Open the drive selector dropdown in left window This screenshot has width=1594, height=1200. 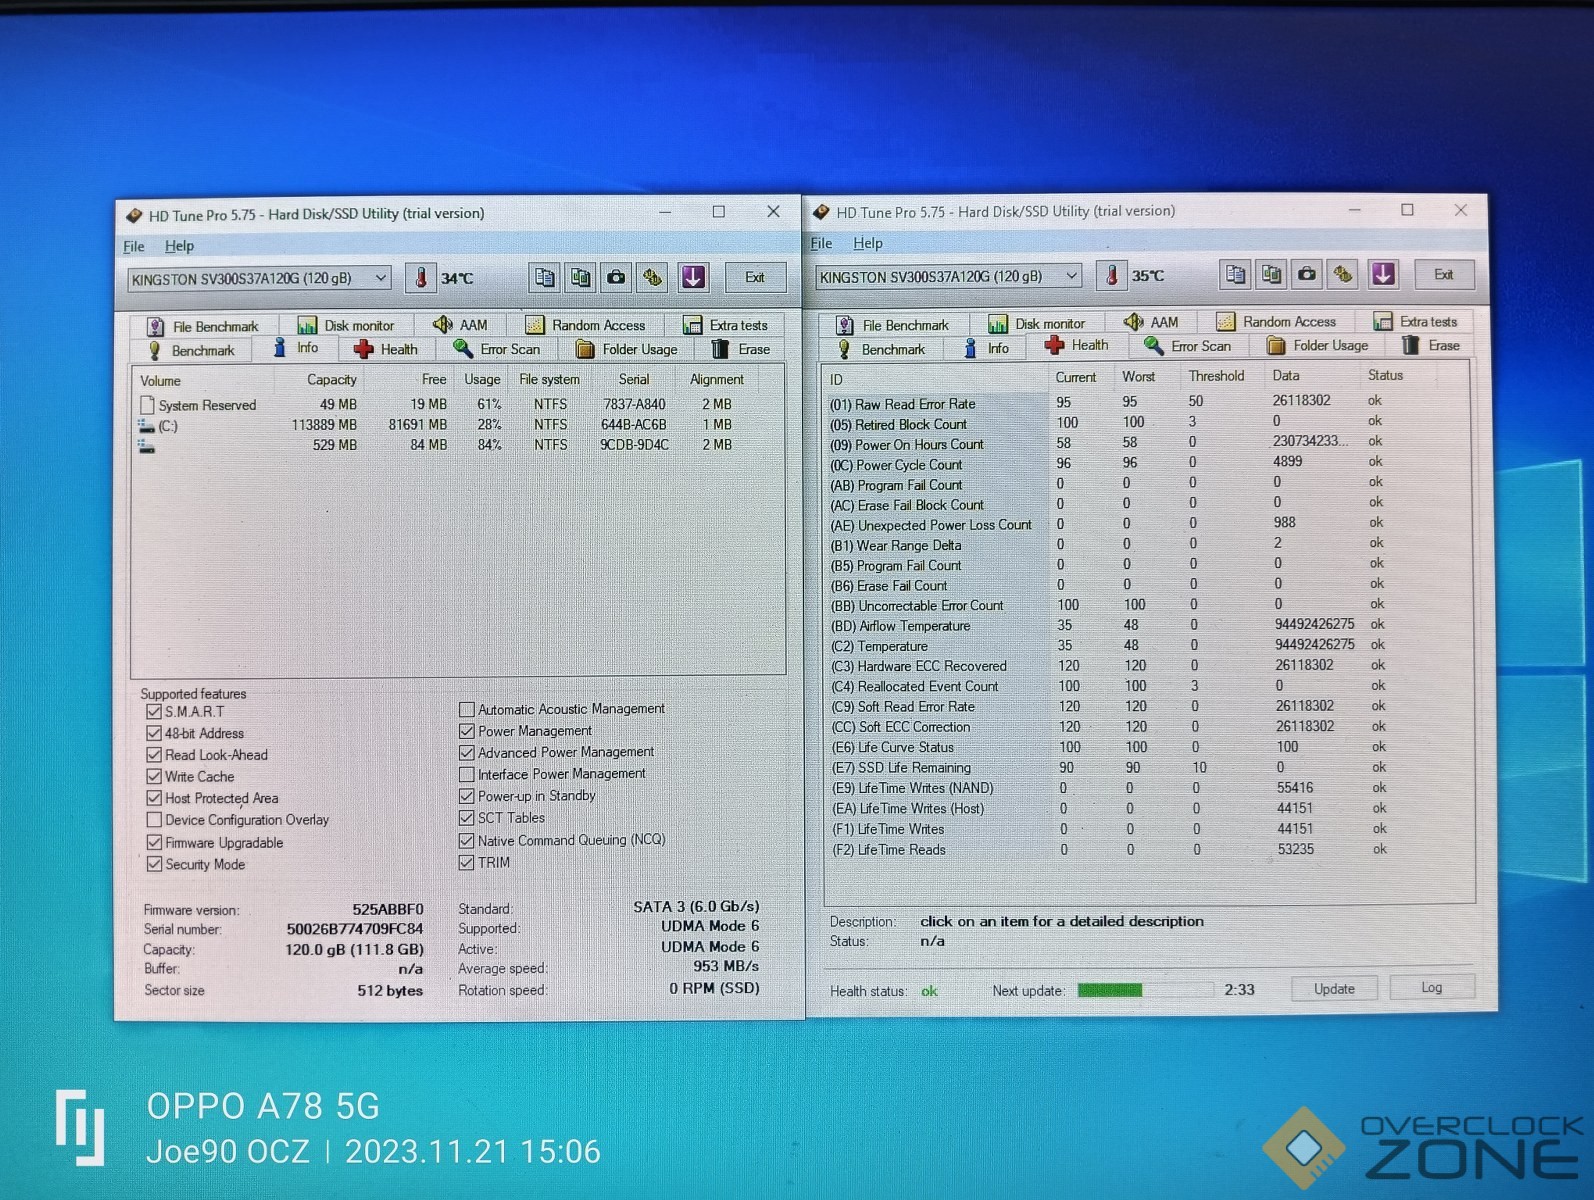tap(380, 278)
